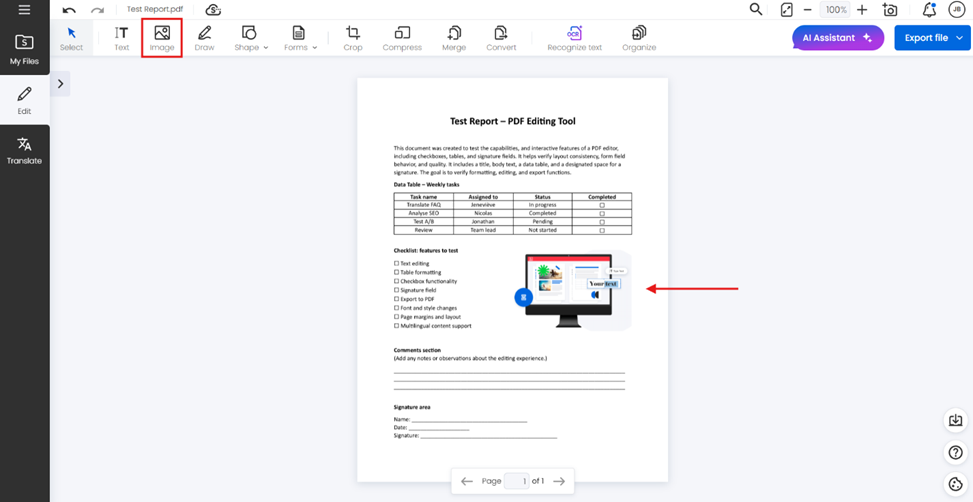Image resolution: width=973 pixels, height=502 pixels.
Task: Click the page number input field
Action: [x=516, y=481]
